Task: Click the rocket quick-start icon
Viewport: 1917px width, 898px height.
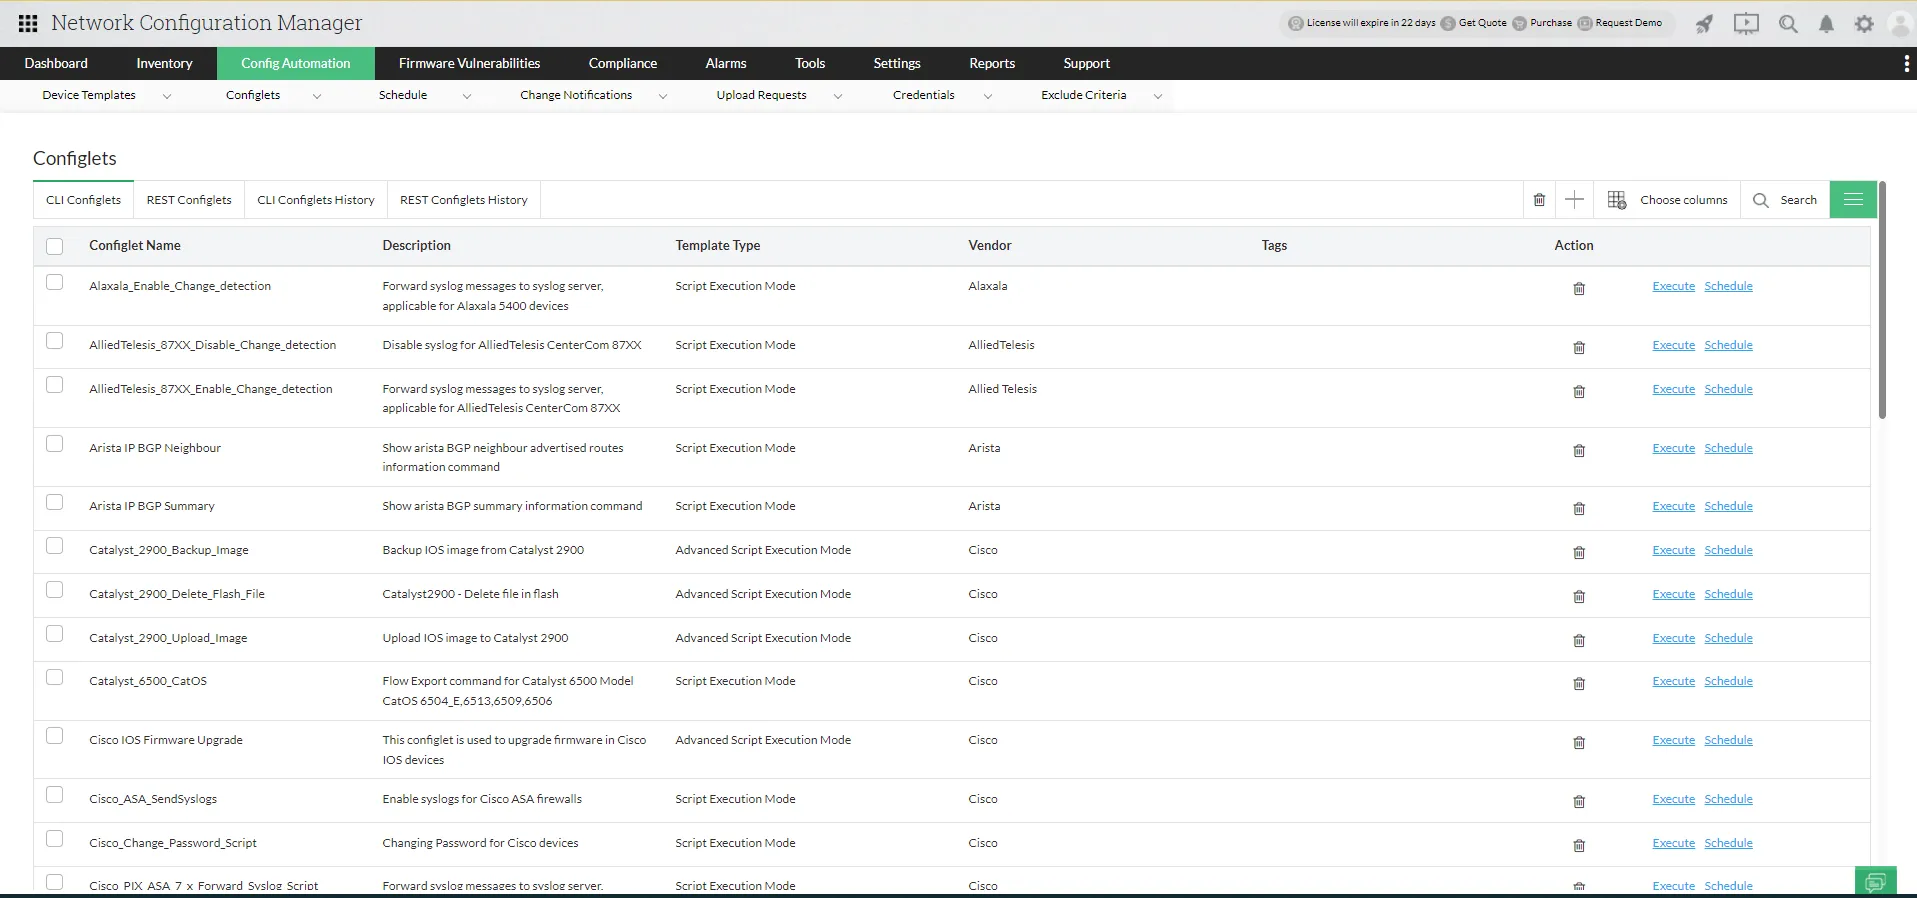Action: coord(1705,24)
